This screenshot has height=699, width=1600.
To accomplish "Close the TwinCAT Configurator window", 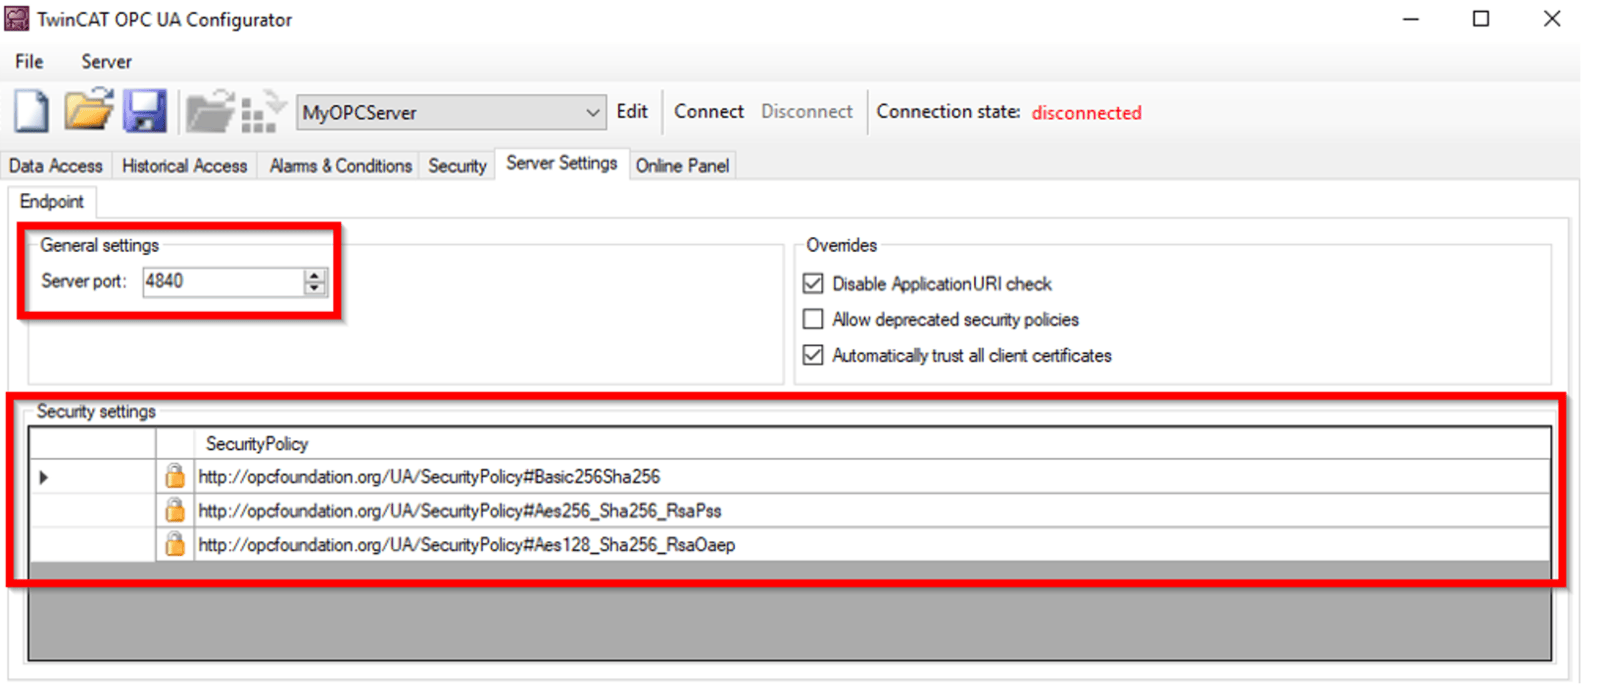I will pyautogui.click(x=1552, y=19).
